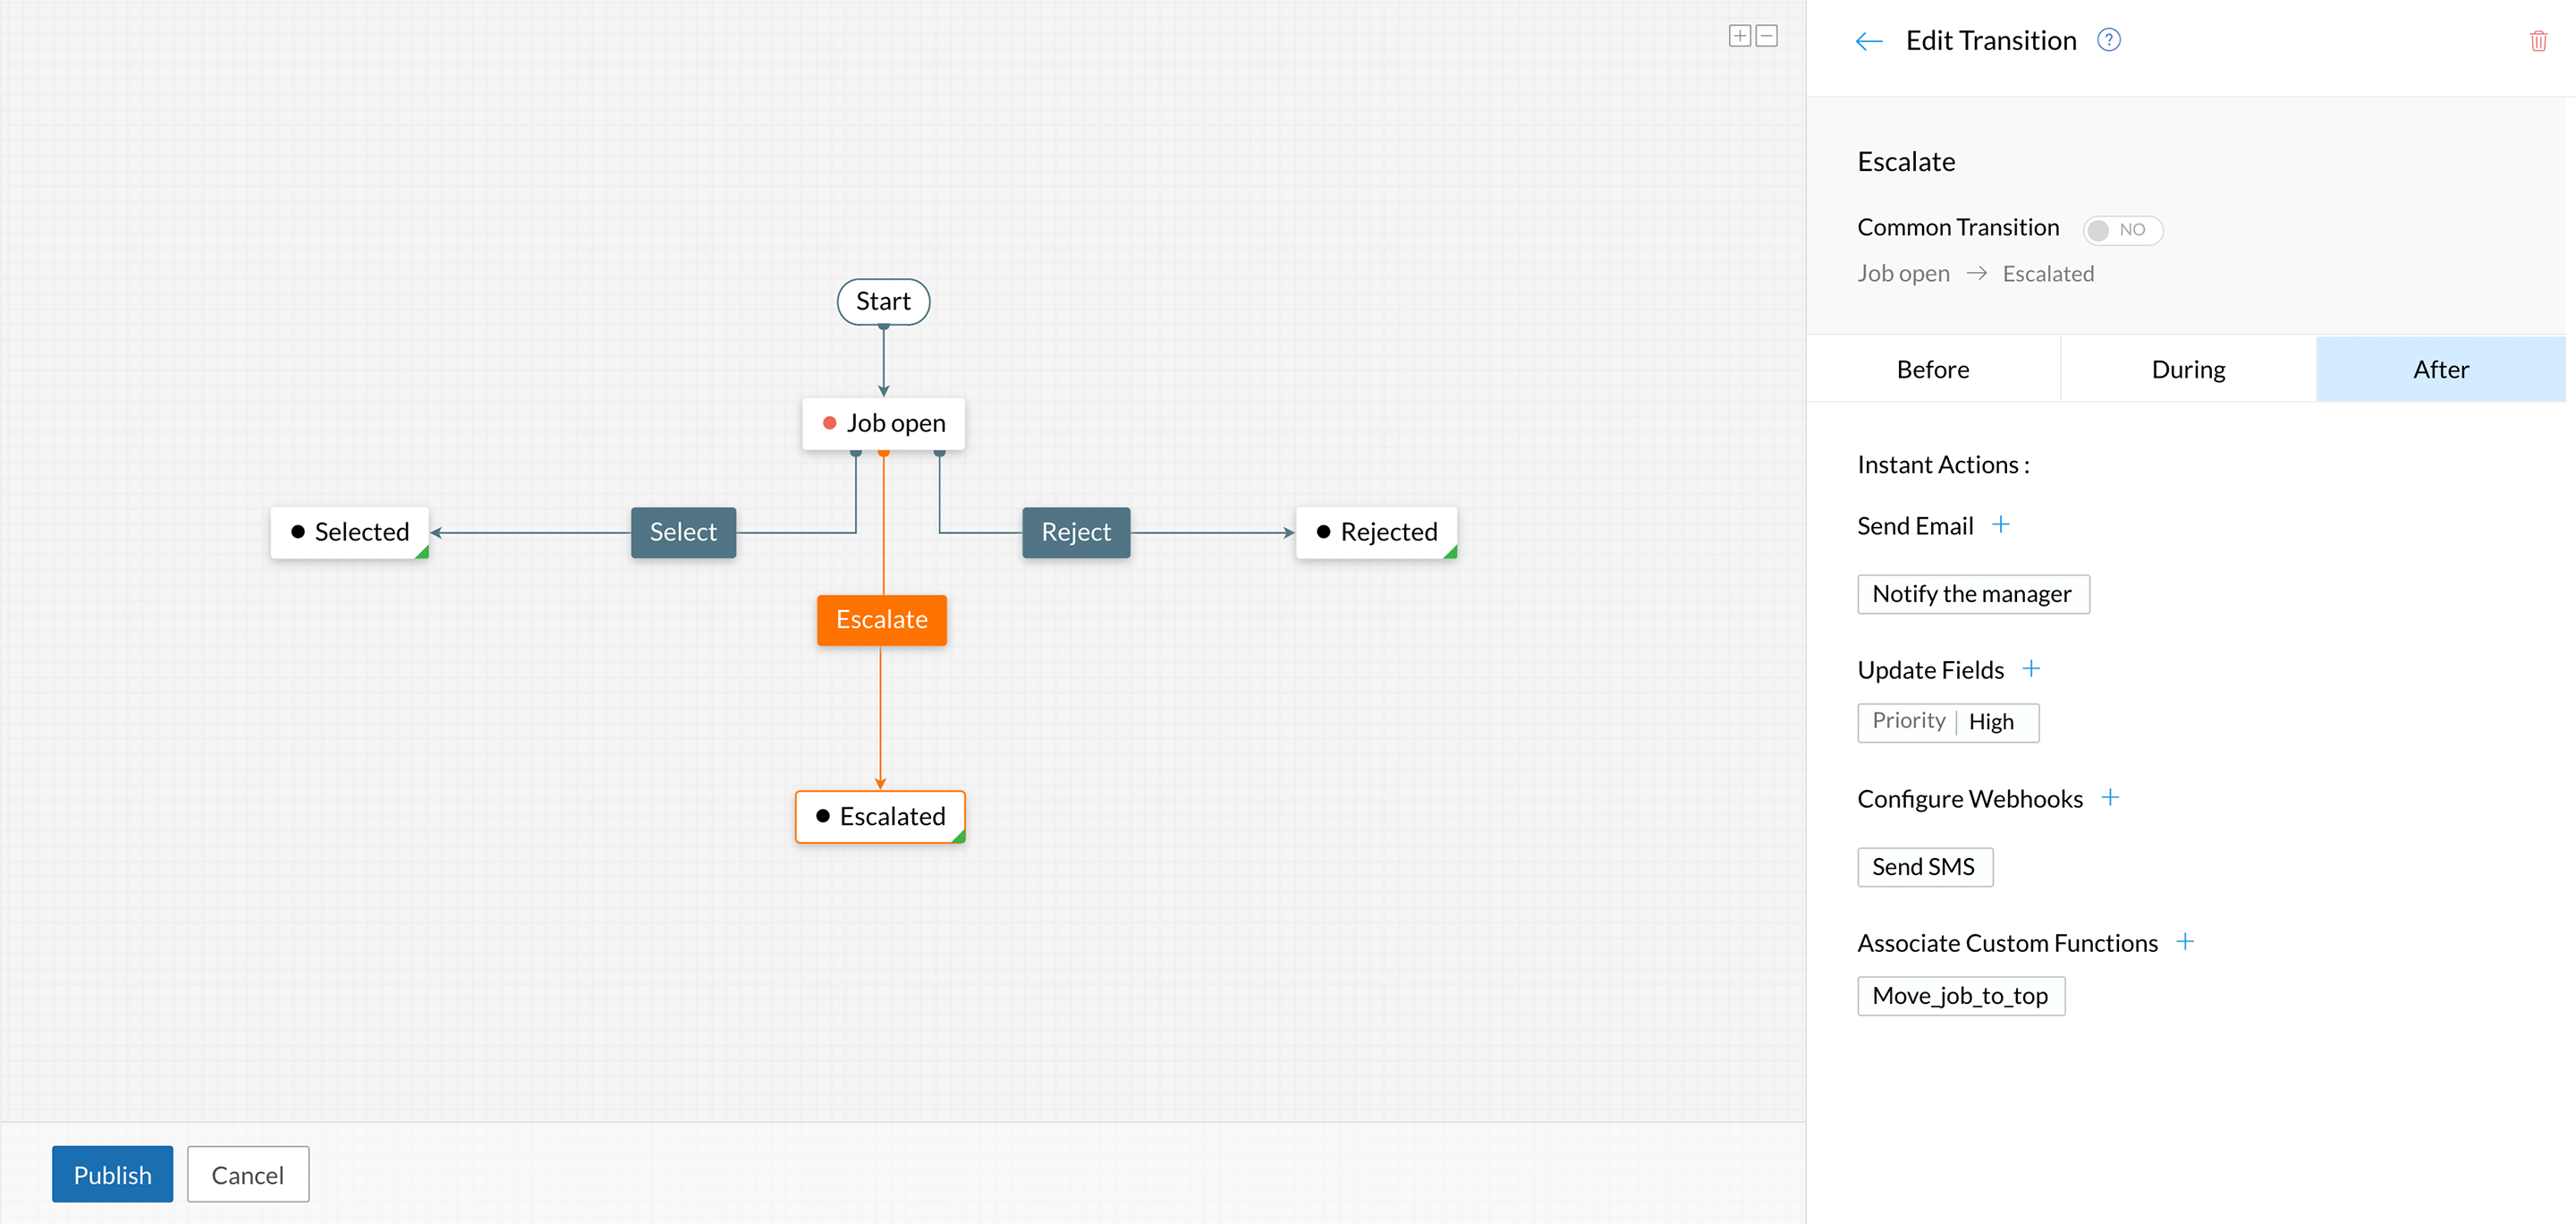
Task: Select the After tab
Action: point(2440,370)
